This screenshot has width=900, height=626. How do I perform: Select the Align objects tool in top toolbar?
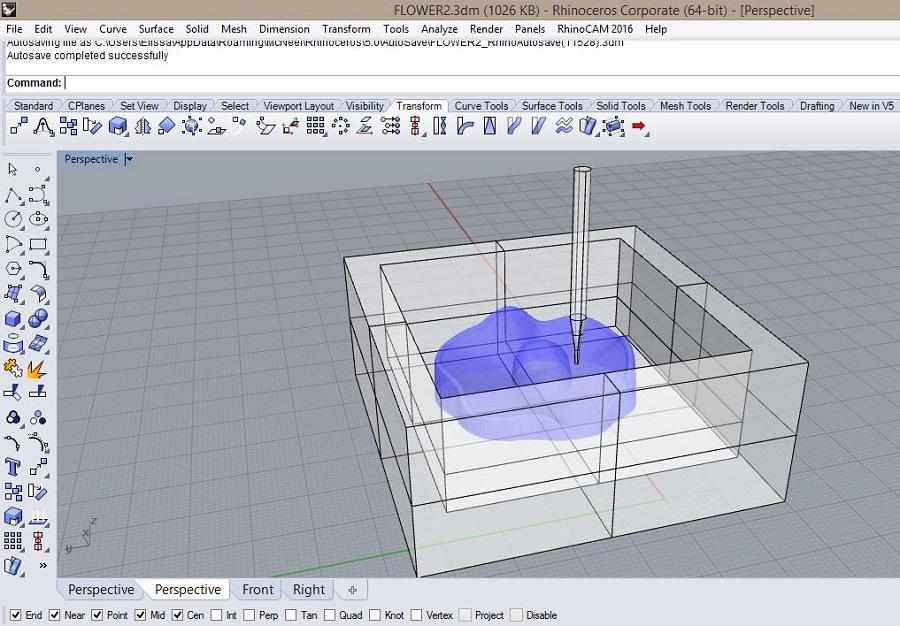pos(415,126)
